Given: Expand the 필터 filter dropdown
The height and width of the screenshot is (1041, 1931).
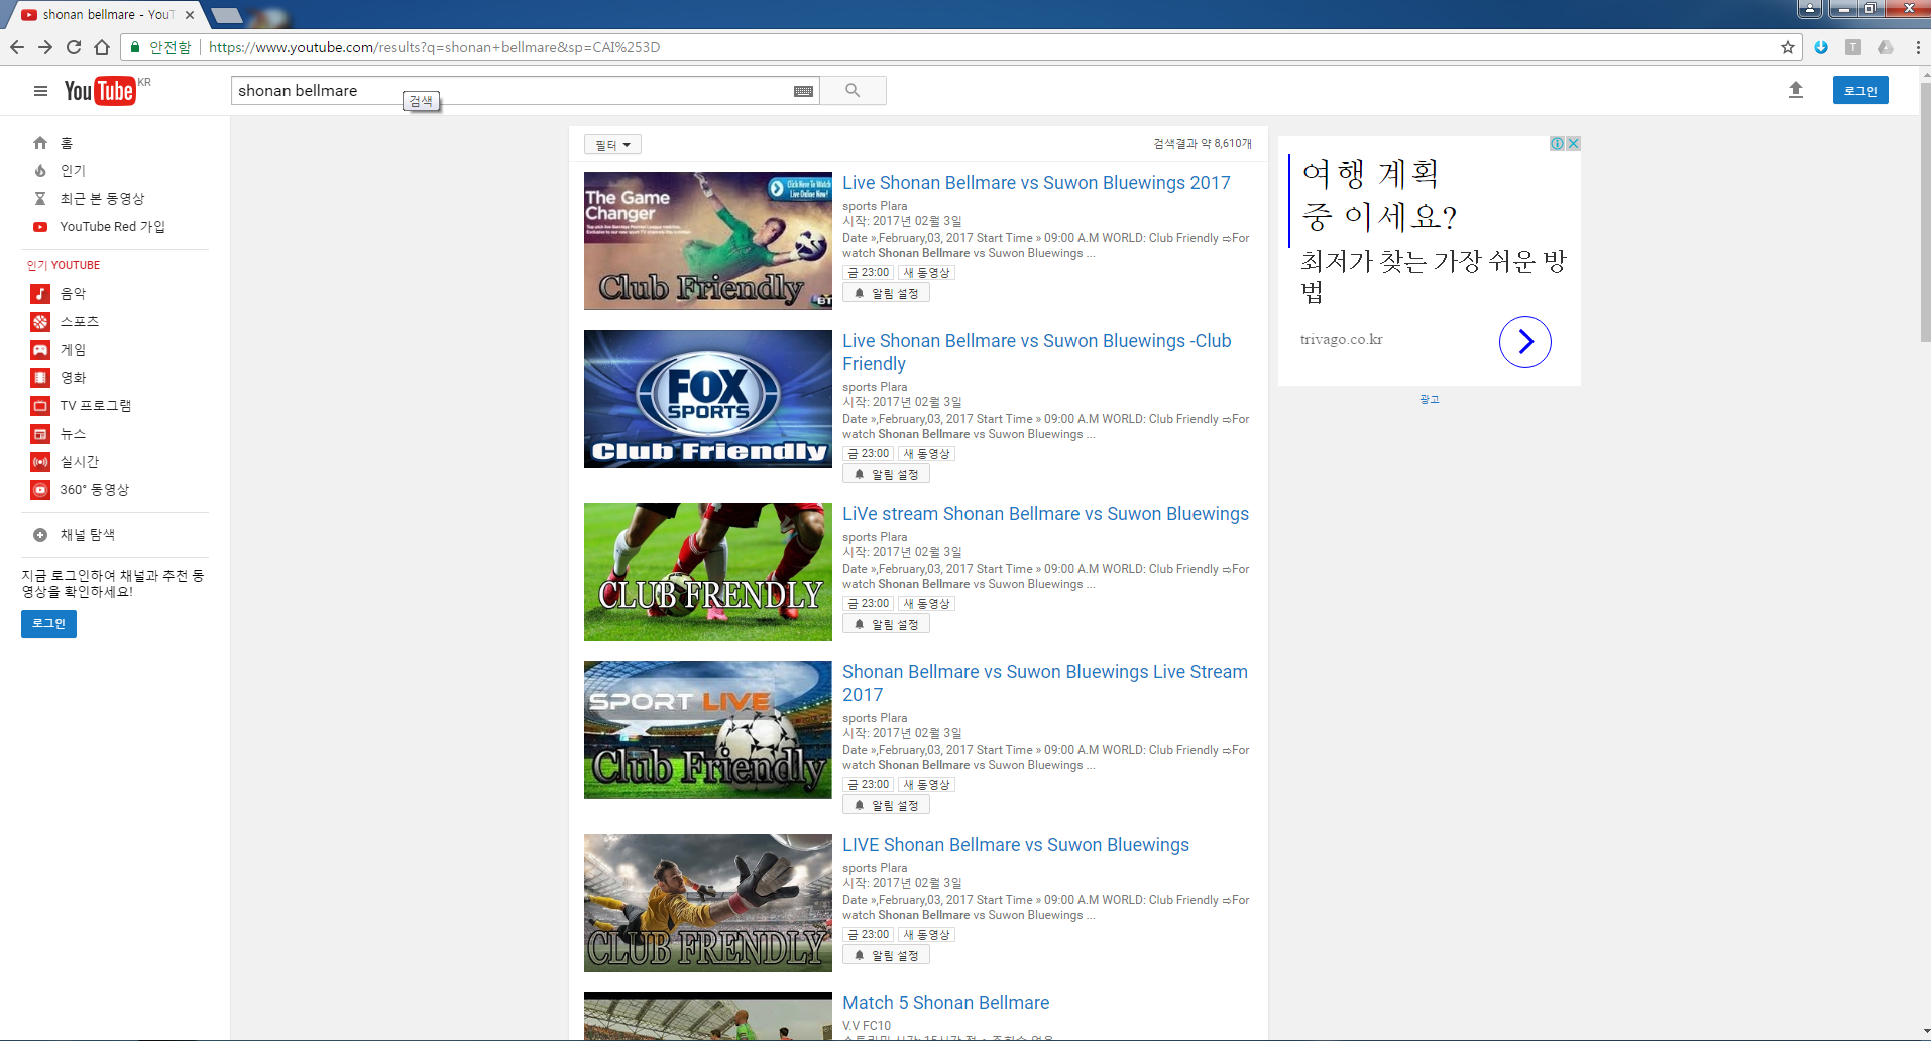Looking at the screenshot, I should coord(613,145).
